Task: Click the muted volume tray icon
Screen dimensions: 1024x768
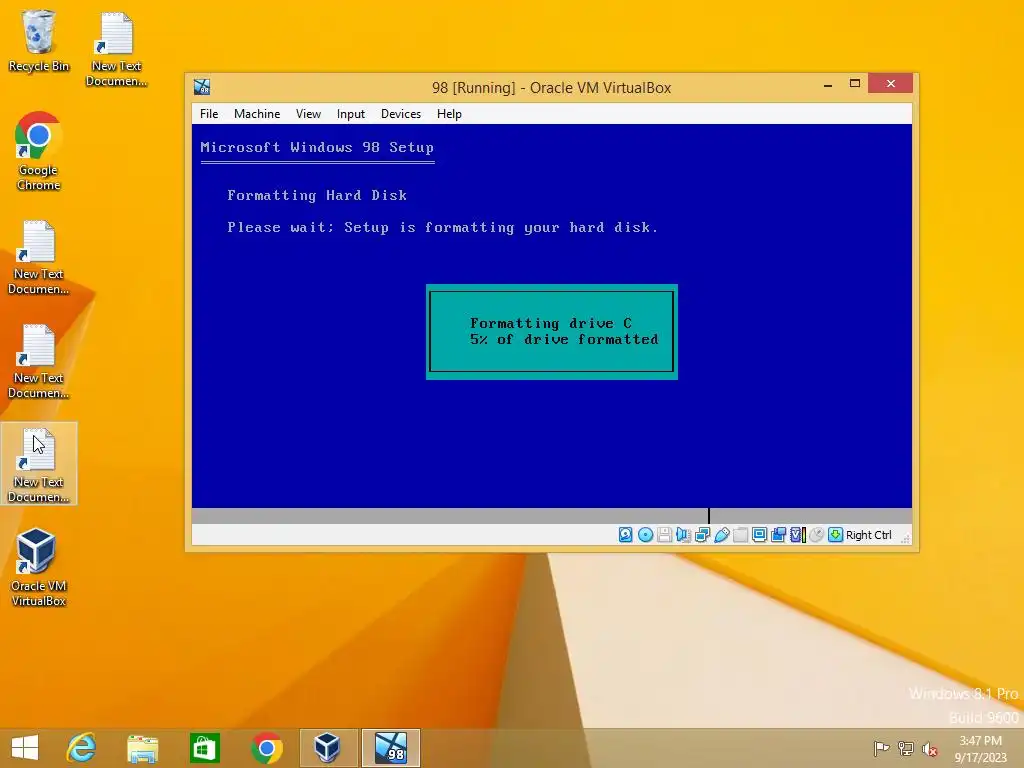Action: (929, 748)
